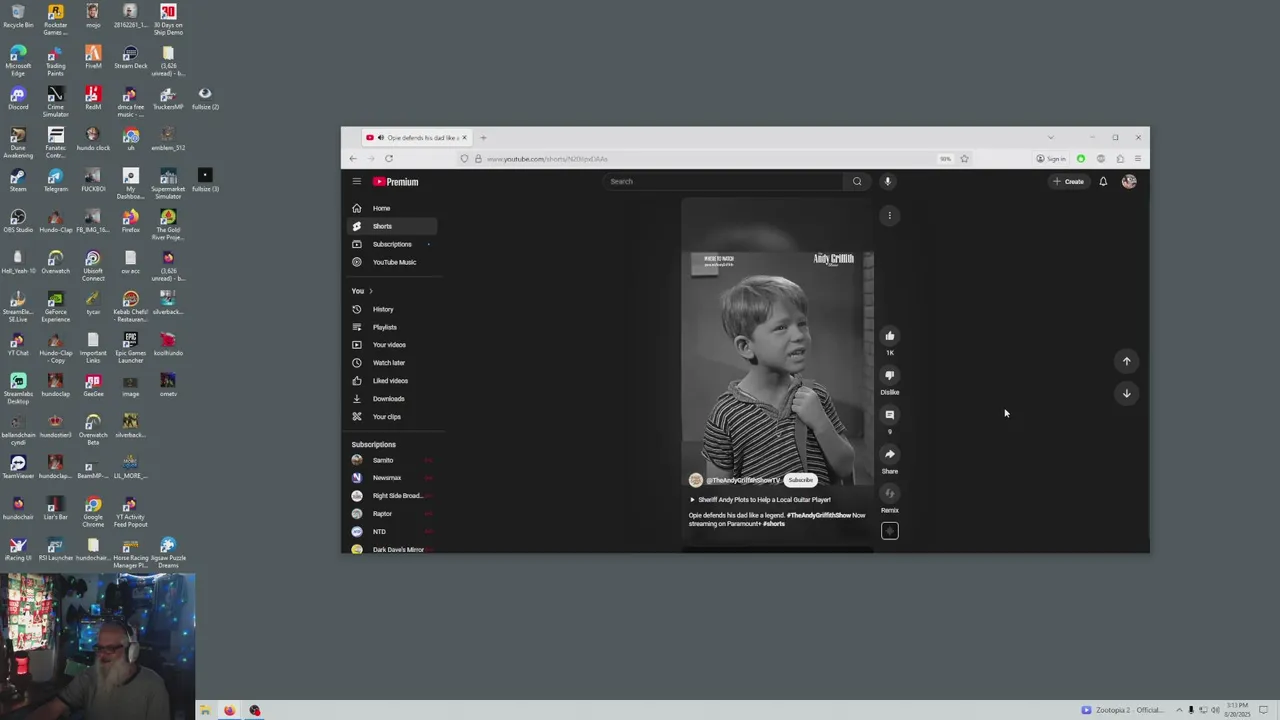Open Steam desktop shortcut
The height and width of the screenshot is (720, 1280).
[x=18, y=181]
